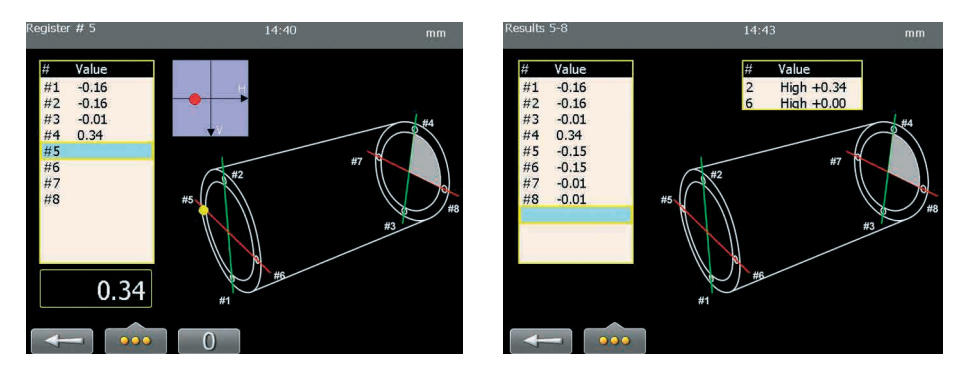Click the #8 measurement point on Results cylinder
This screenshot has width=953, height=369.
coord(923,189)
